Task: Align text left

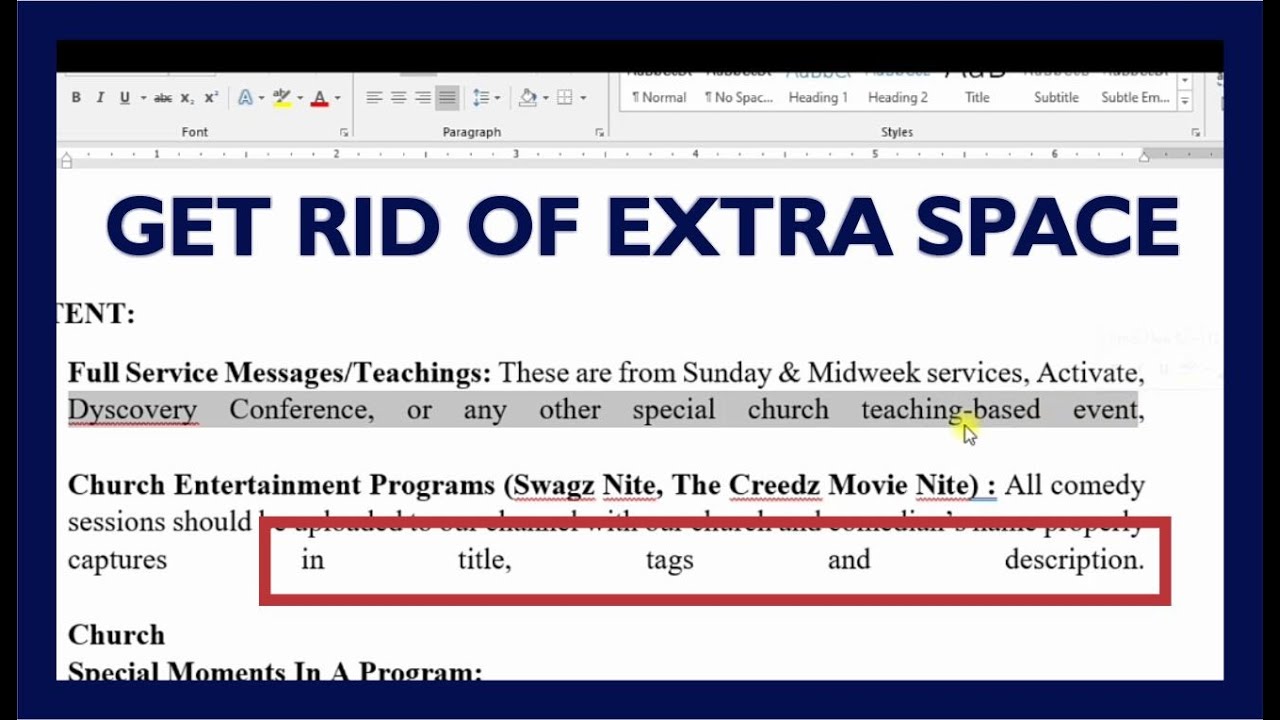Action: tap(374, 98)
